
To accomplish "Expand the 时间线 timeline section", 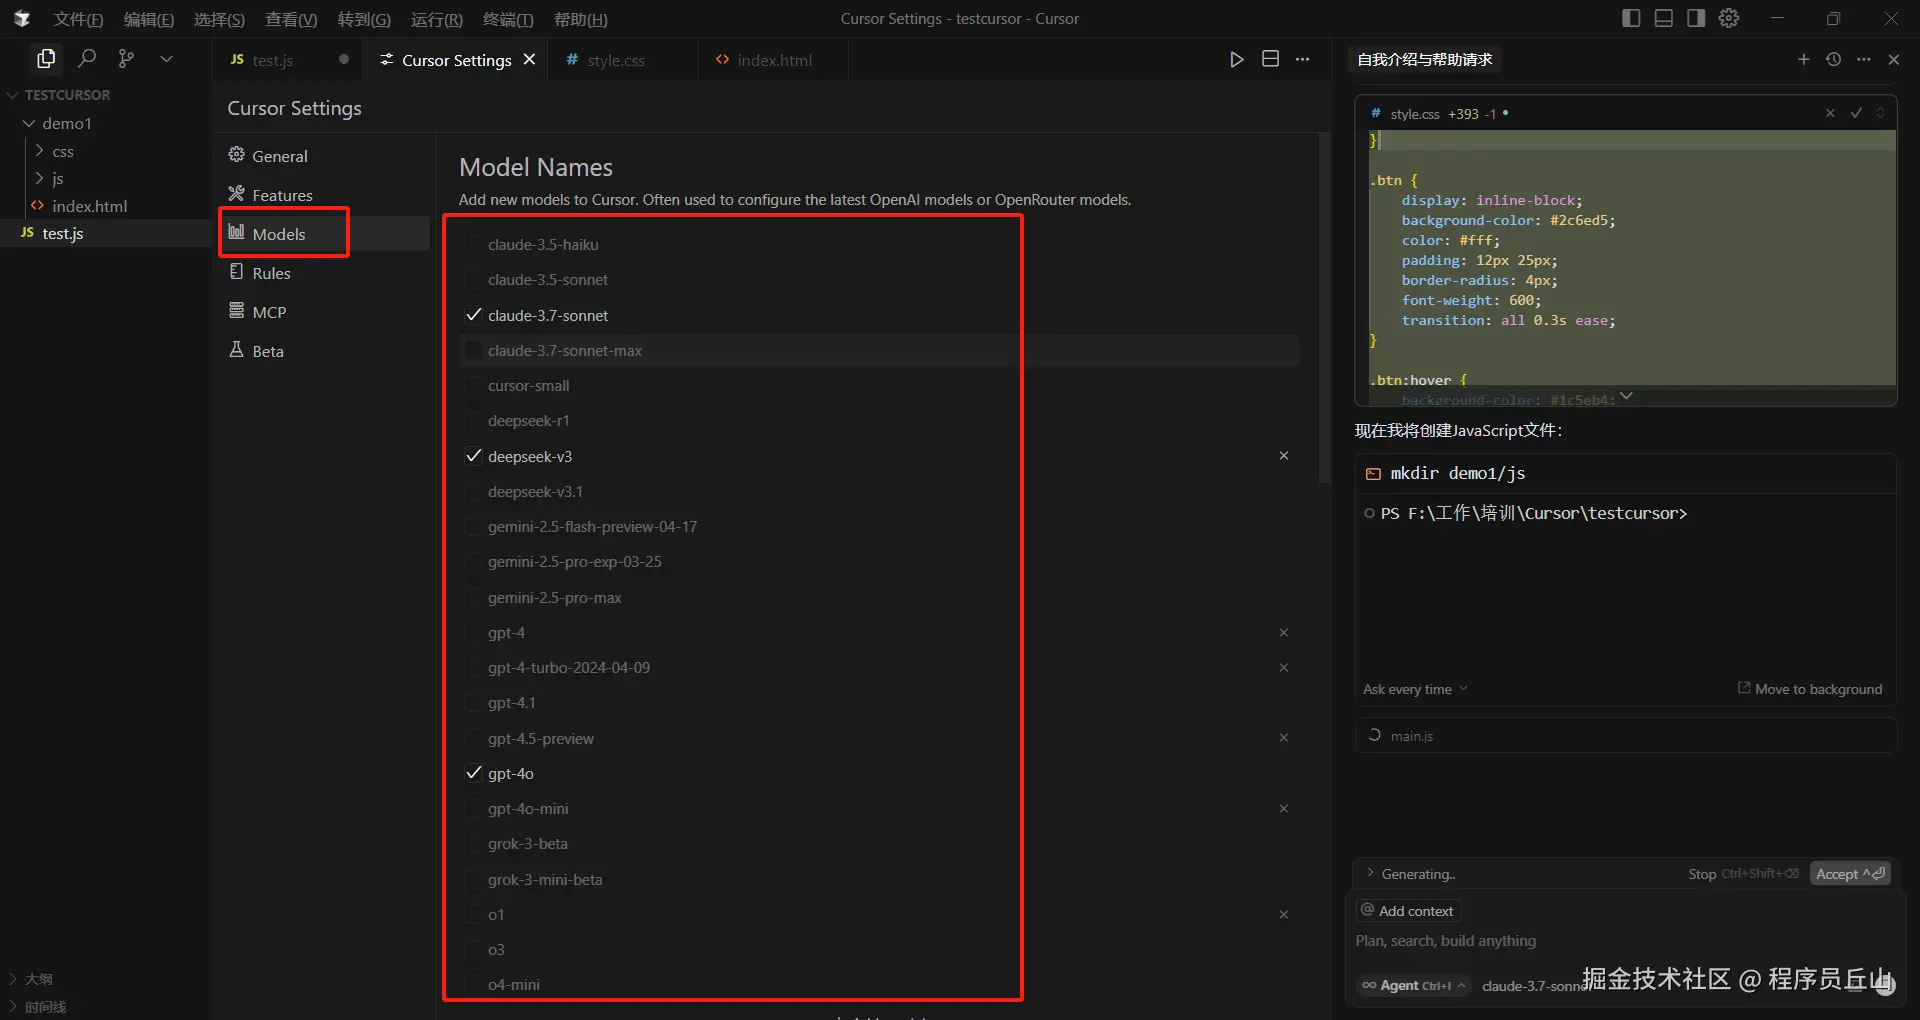I will (x=37, y=1006).
